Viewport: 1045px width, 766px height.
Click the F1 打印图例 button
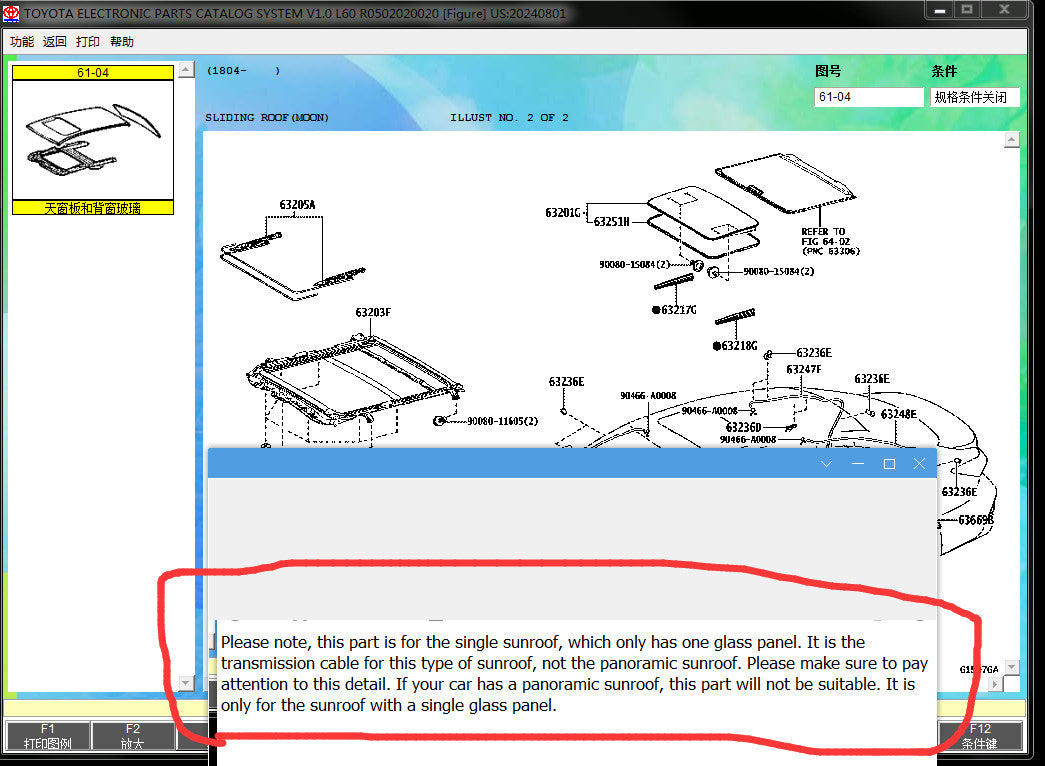(47, 736)
